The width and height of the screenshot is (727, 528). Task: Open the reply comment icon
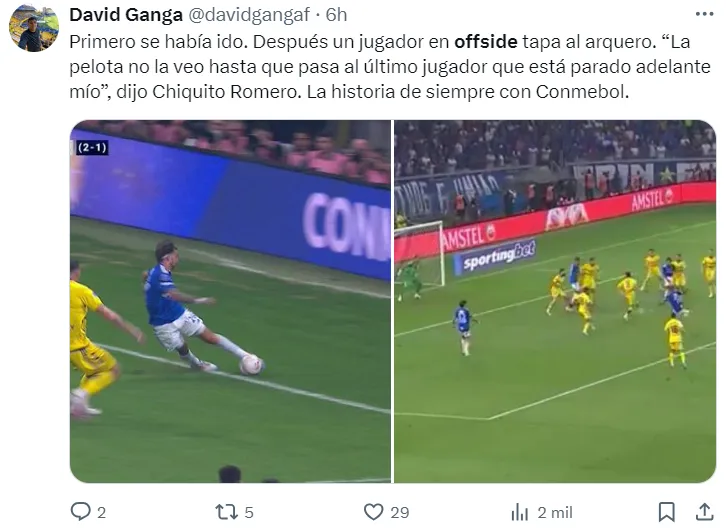pyautogui.click(x=80, y=512)
